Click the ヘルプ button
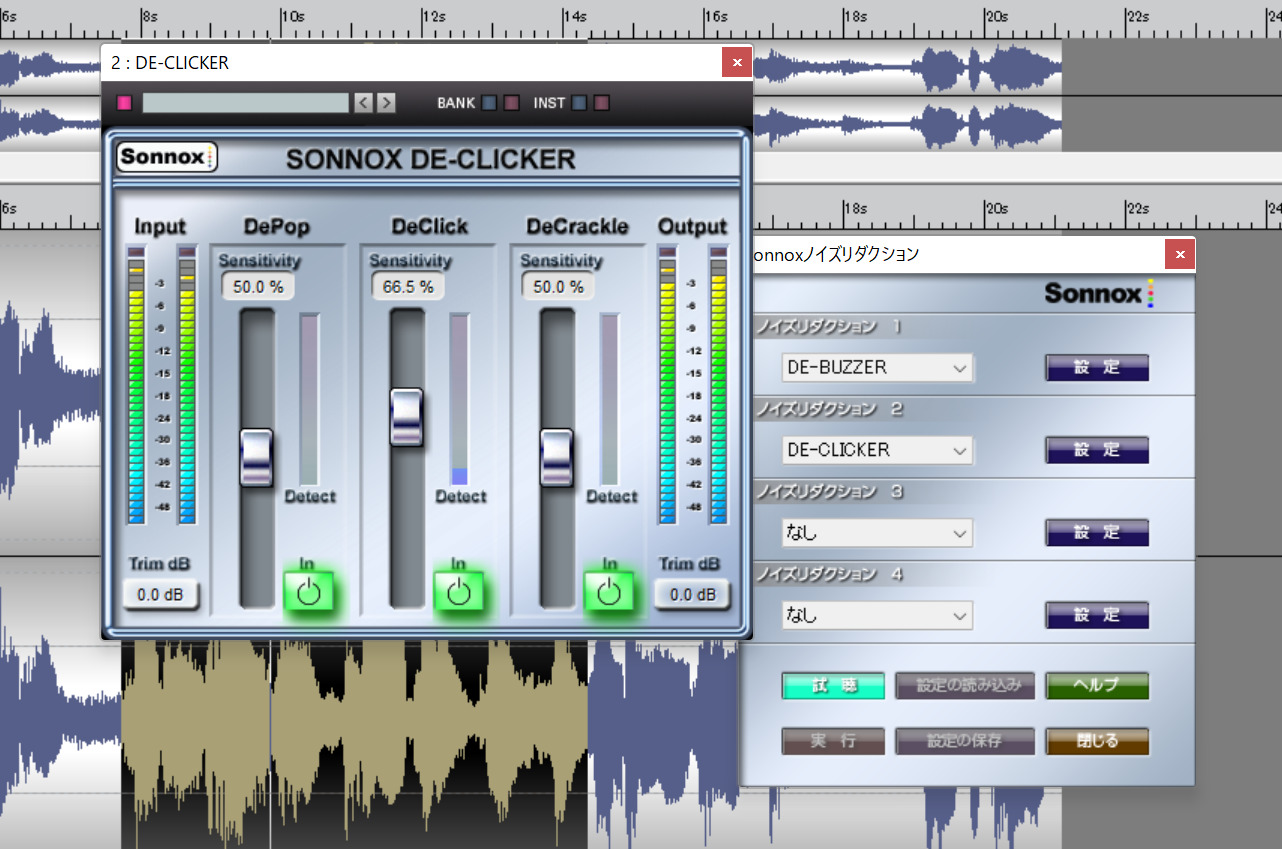The height and width of the screenshot is (849, 1282). click(x=1096, y=686)
